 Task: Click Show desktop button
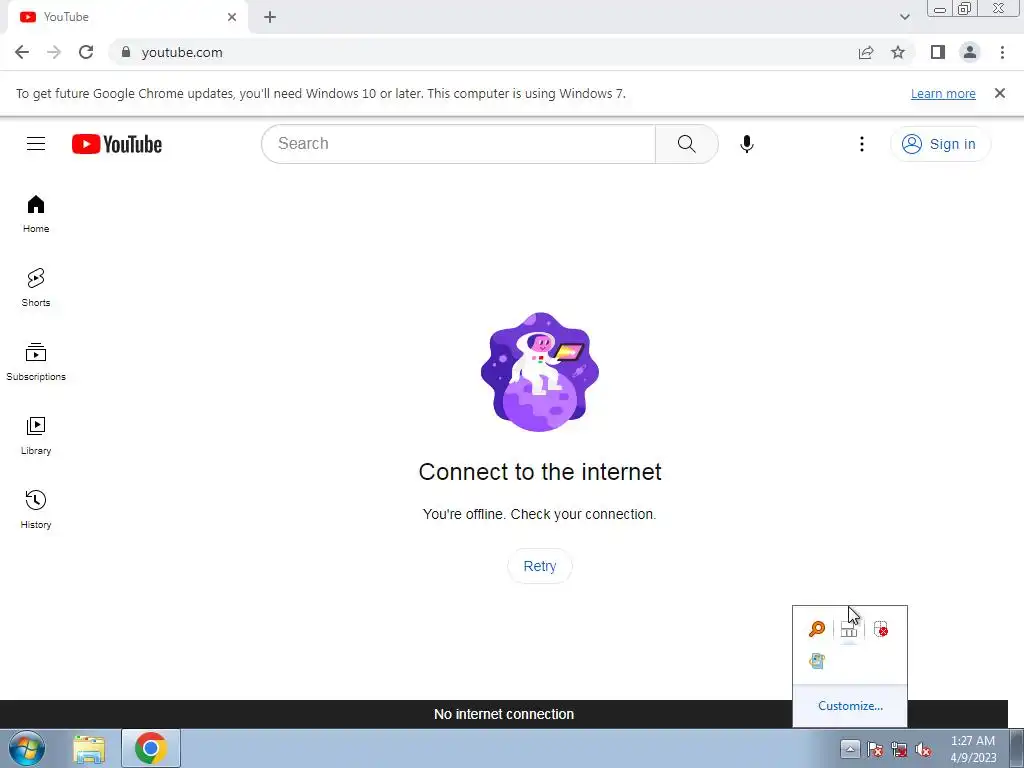[1017, 748]
